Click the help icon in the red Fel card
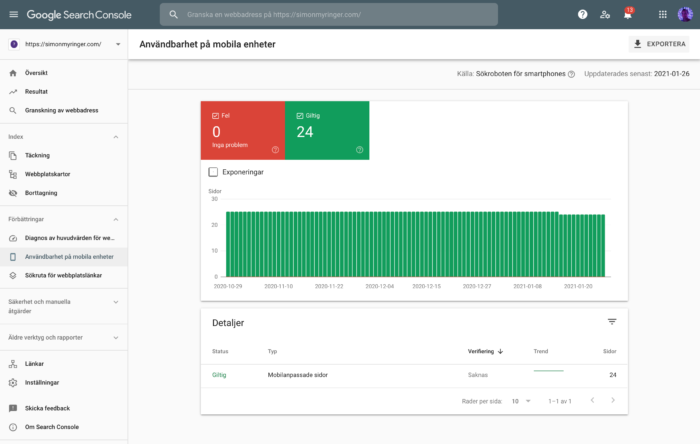This screenshot has width=700, height=444. (x=275, y=150)
